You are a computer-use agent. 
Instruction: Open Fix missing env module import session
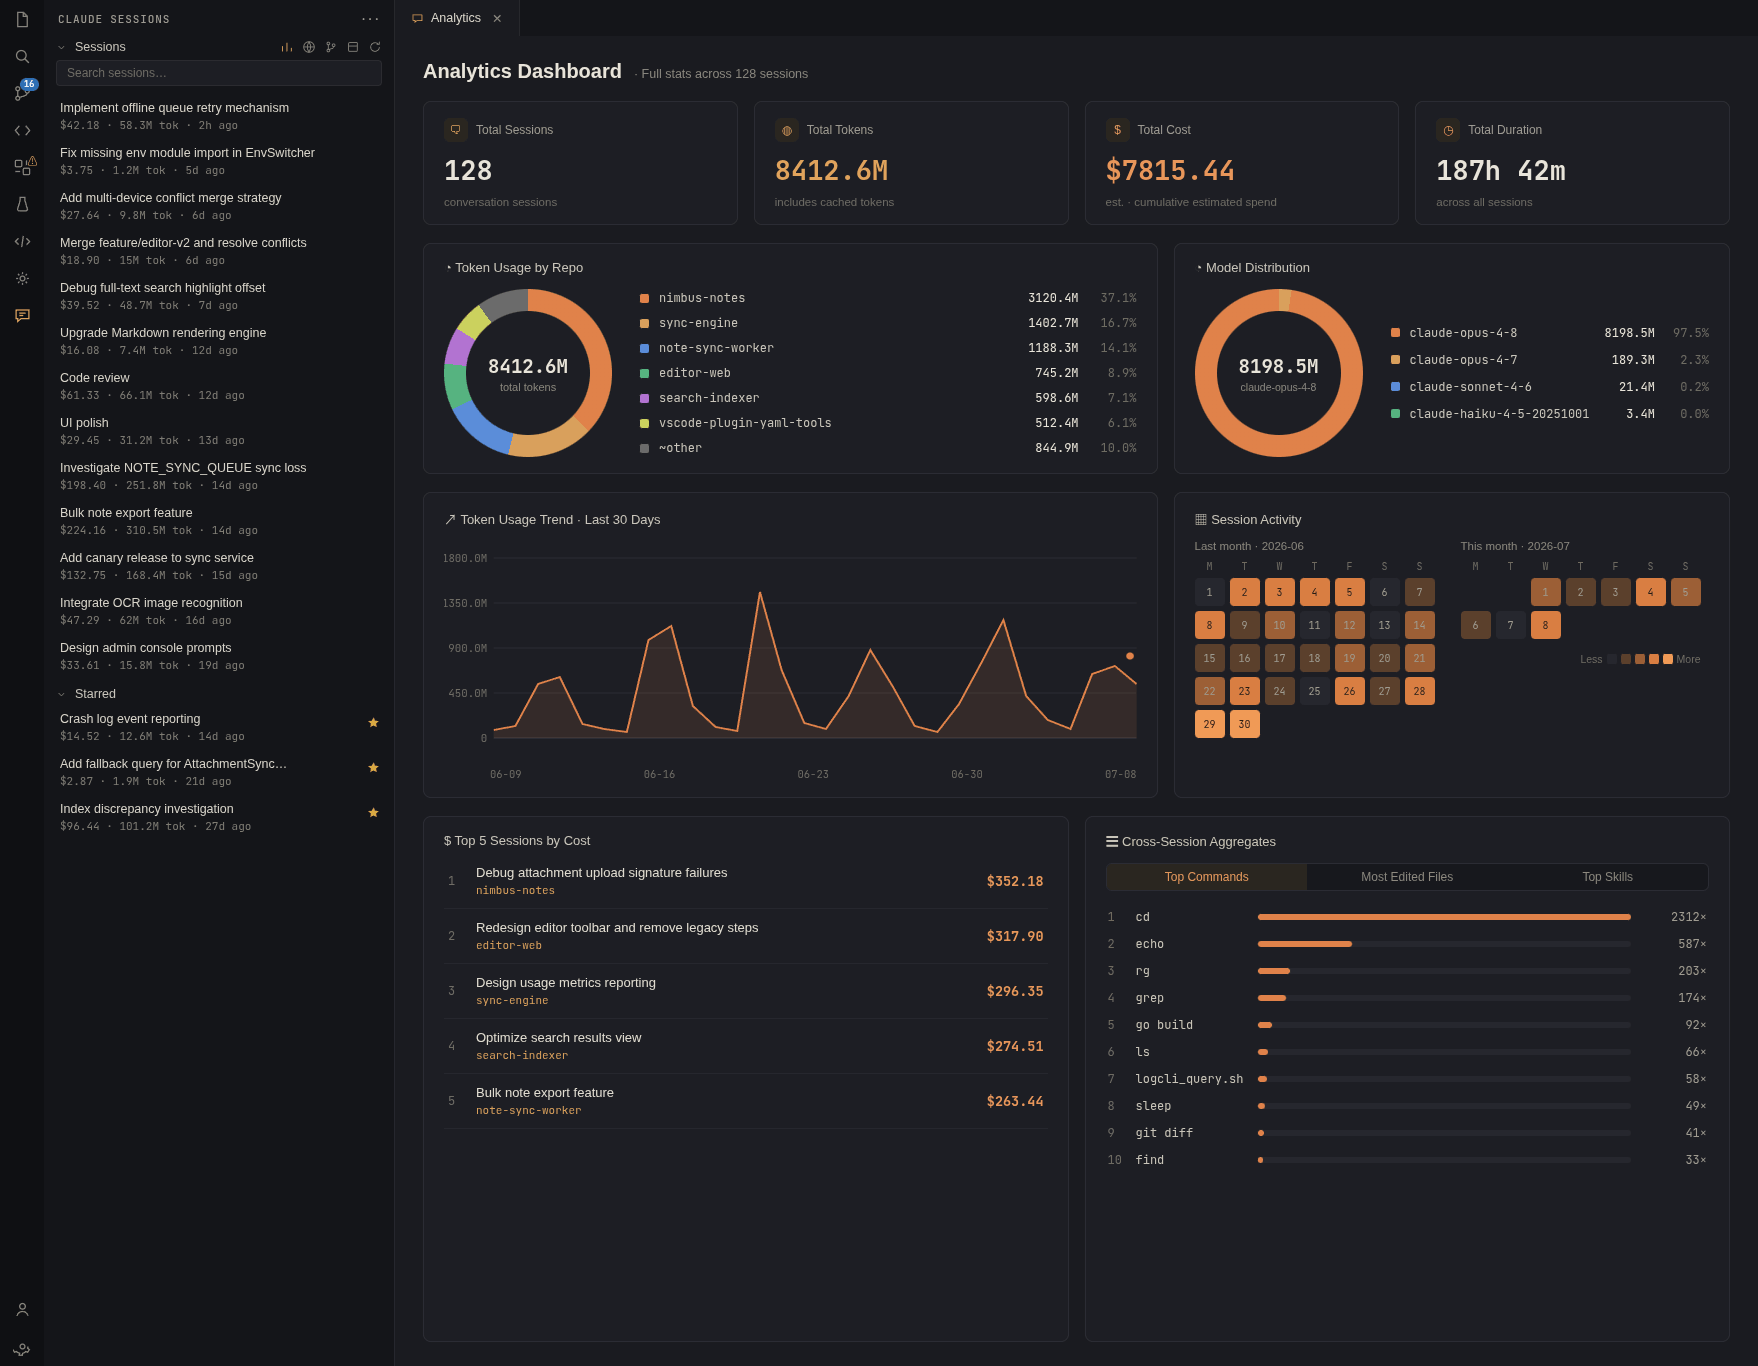[x=219, y=161]
